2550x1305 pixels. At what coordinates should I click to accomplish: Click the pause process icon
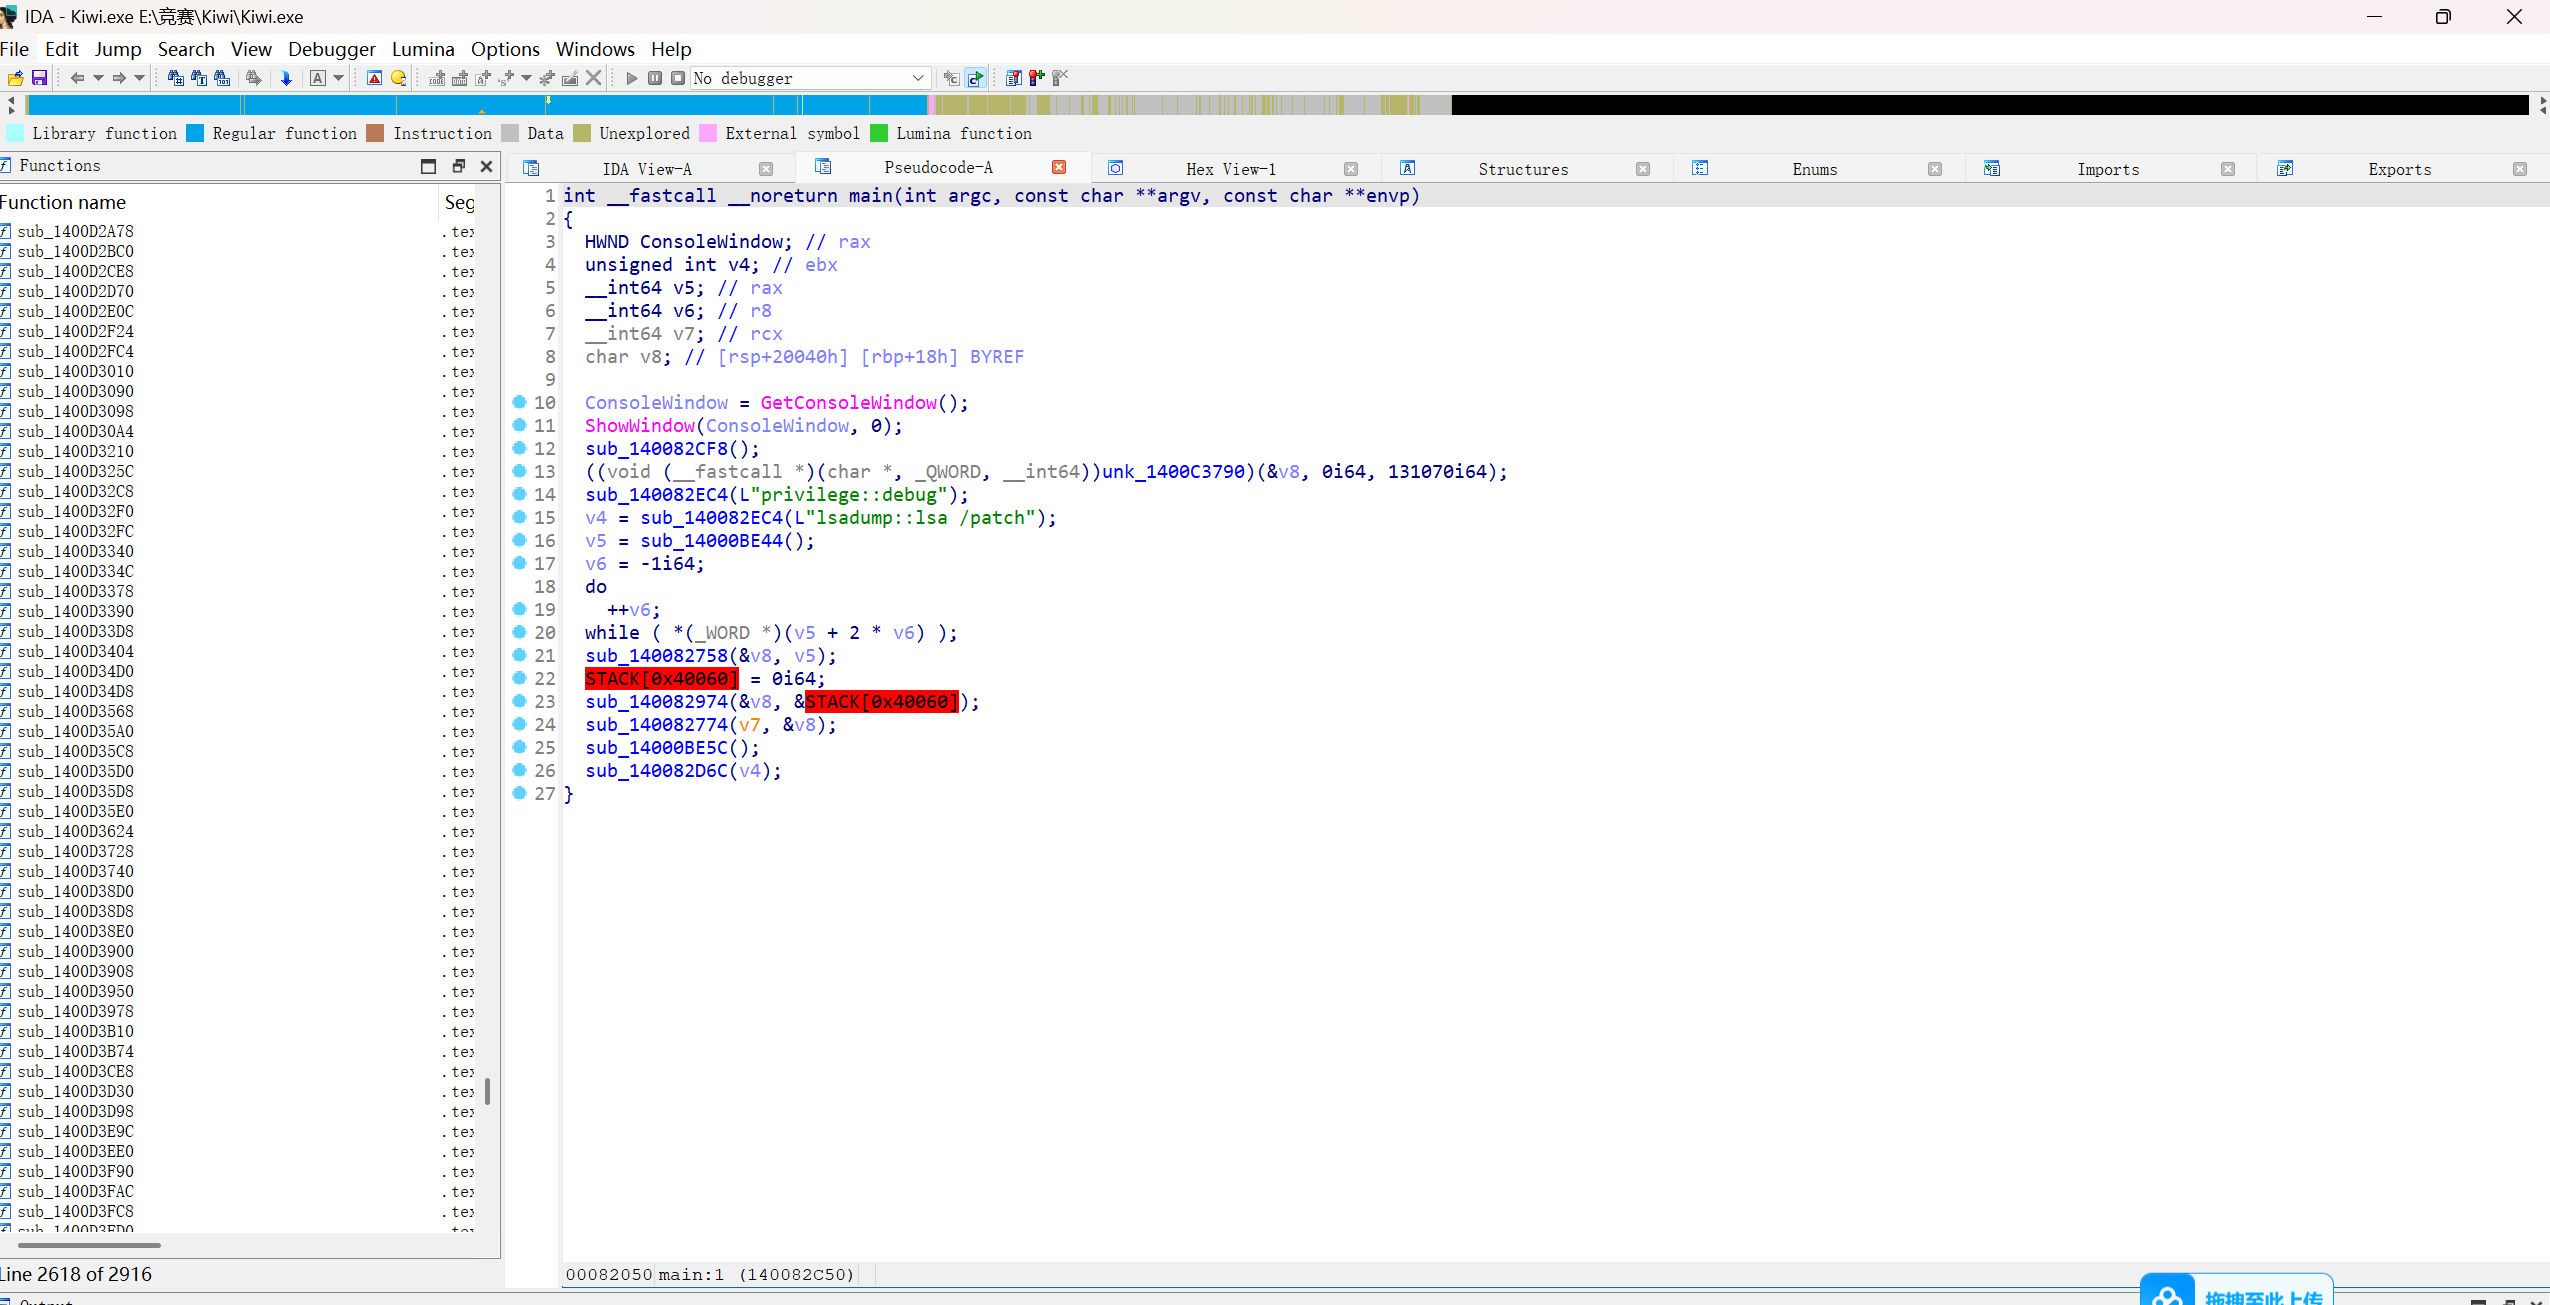655,78
